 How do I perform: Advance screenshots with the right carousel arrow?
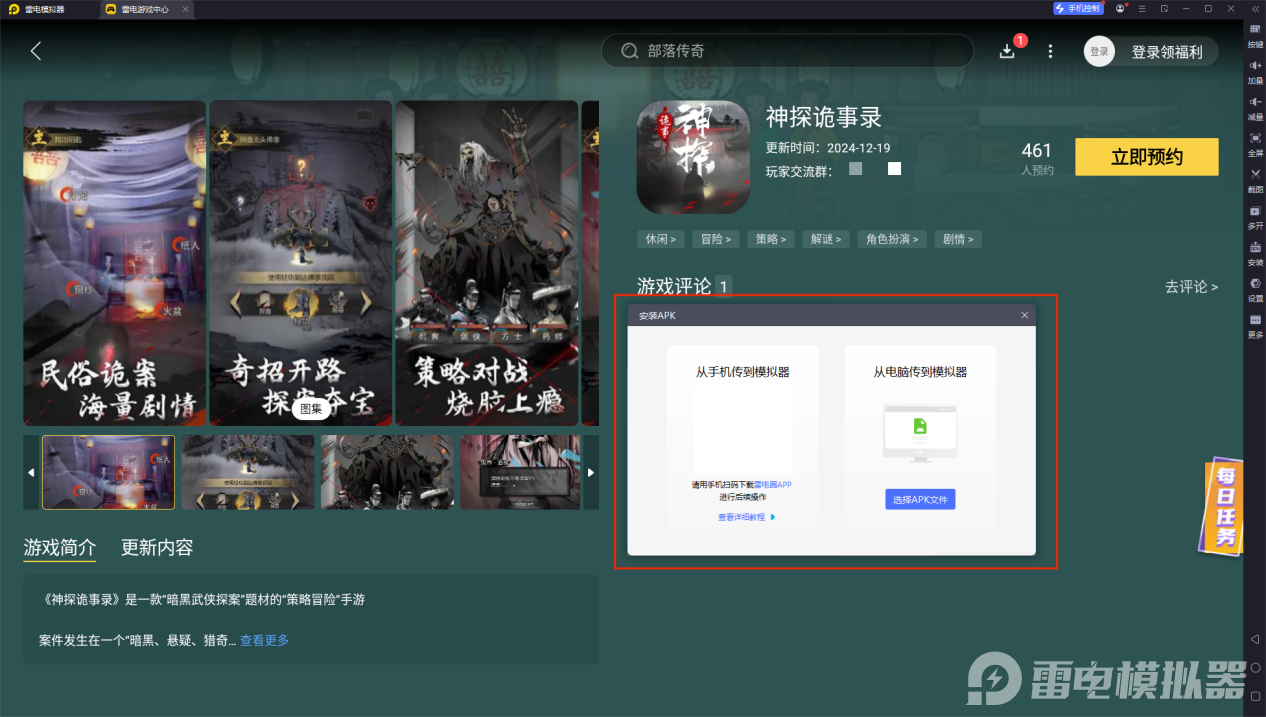click(591, 472)
